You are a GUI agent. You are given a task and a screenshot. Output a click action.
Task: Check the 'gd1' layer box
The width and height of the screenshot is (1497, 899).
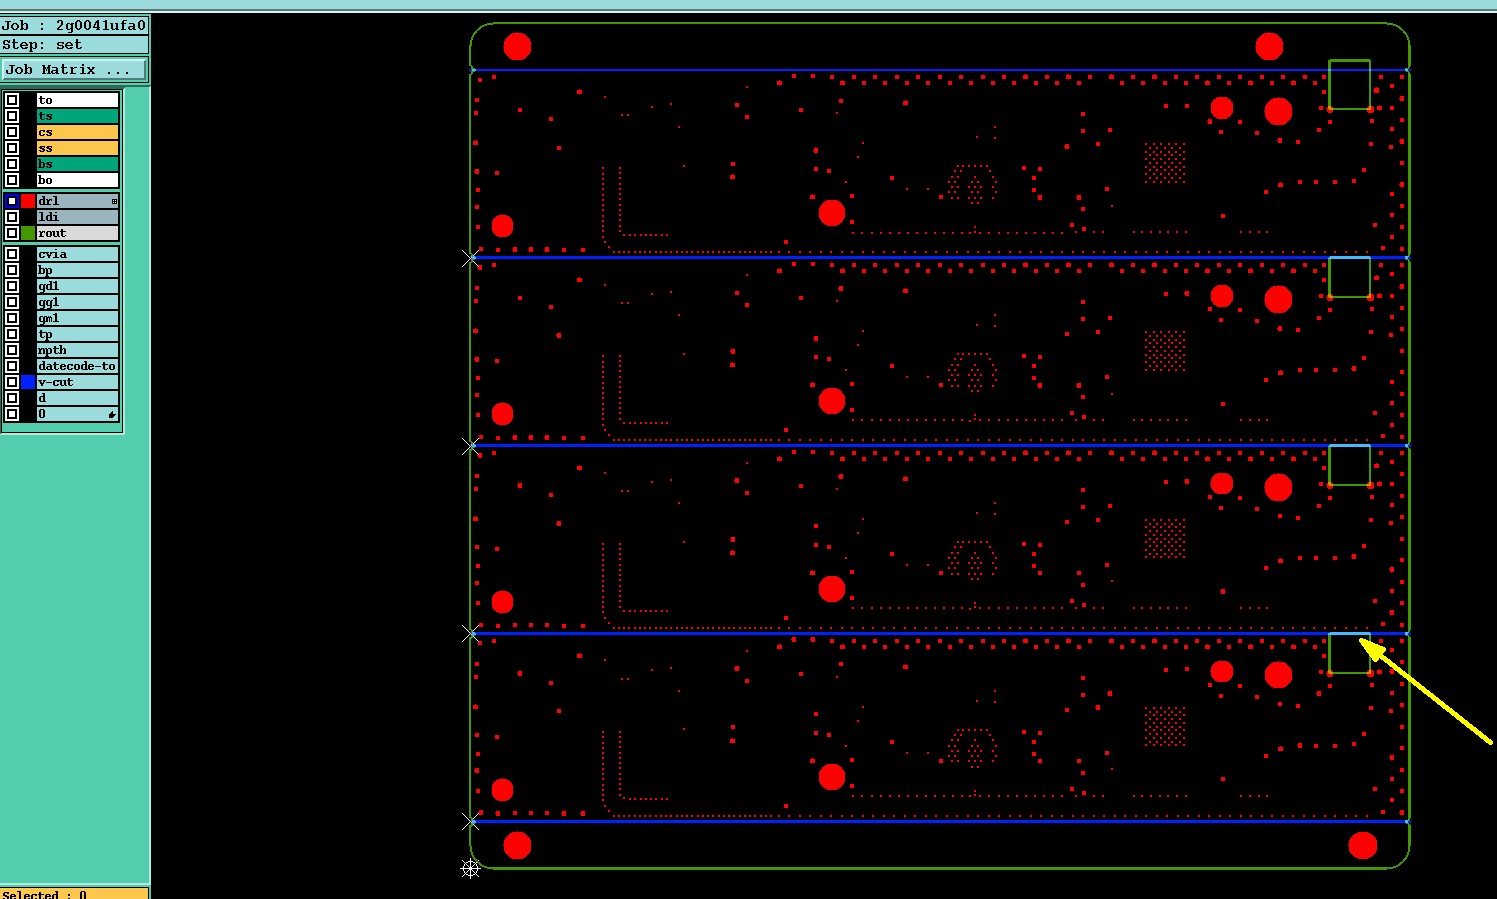coord(12,286)
